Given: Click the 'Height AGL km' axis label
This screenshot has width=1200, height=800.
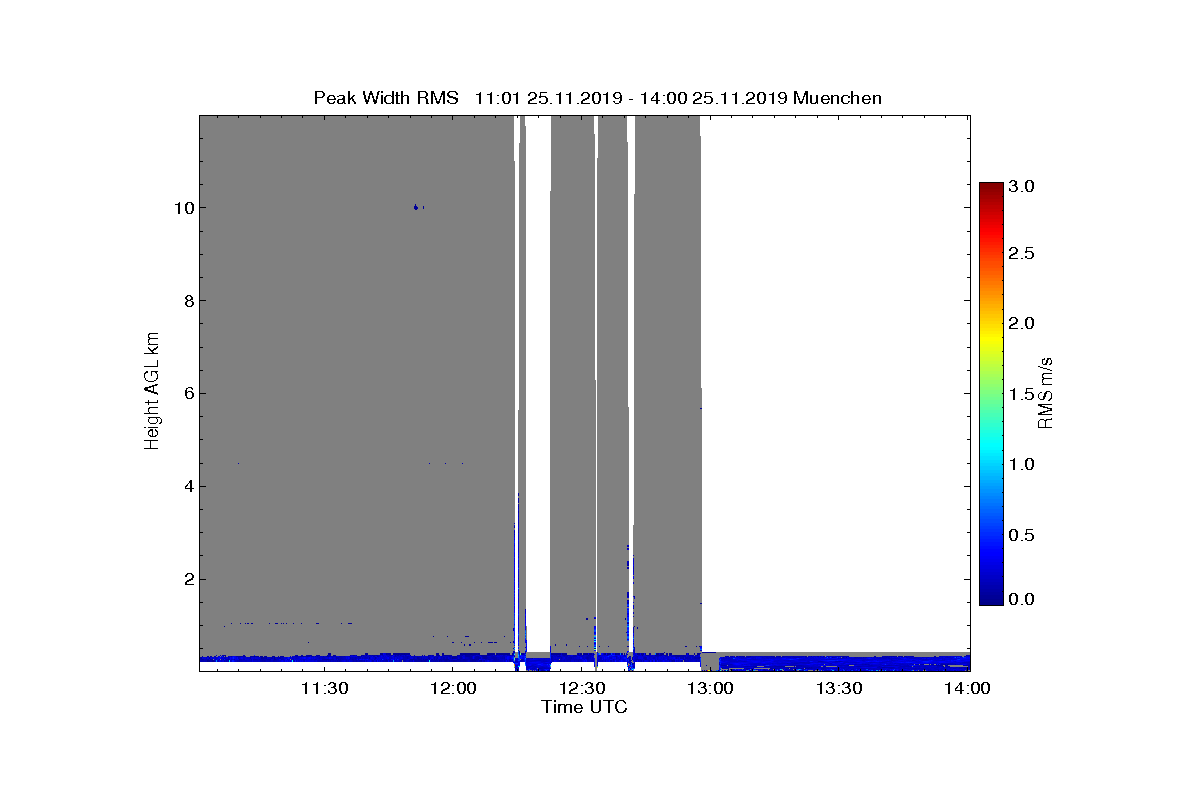Looking at the screenshot, I should [152, 393].
